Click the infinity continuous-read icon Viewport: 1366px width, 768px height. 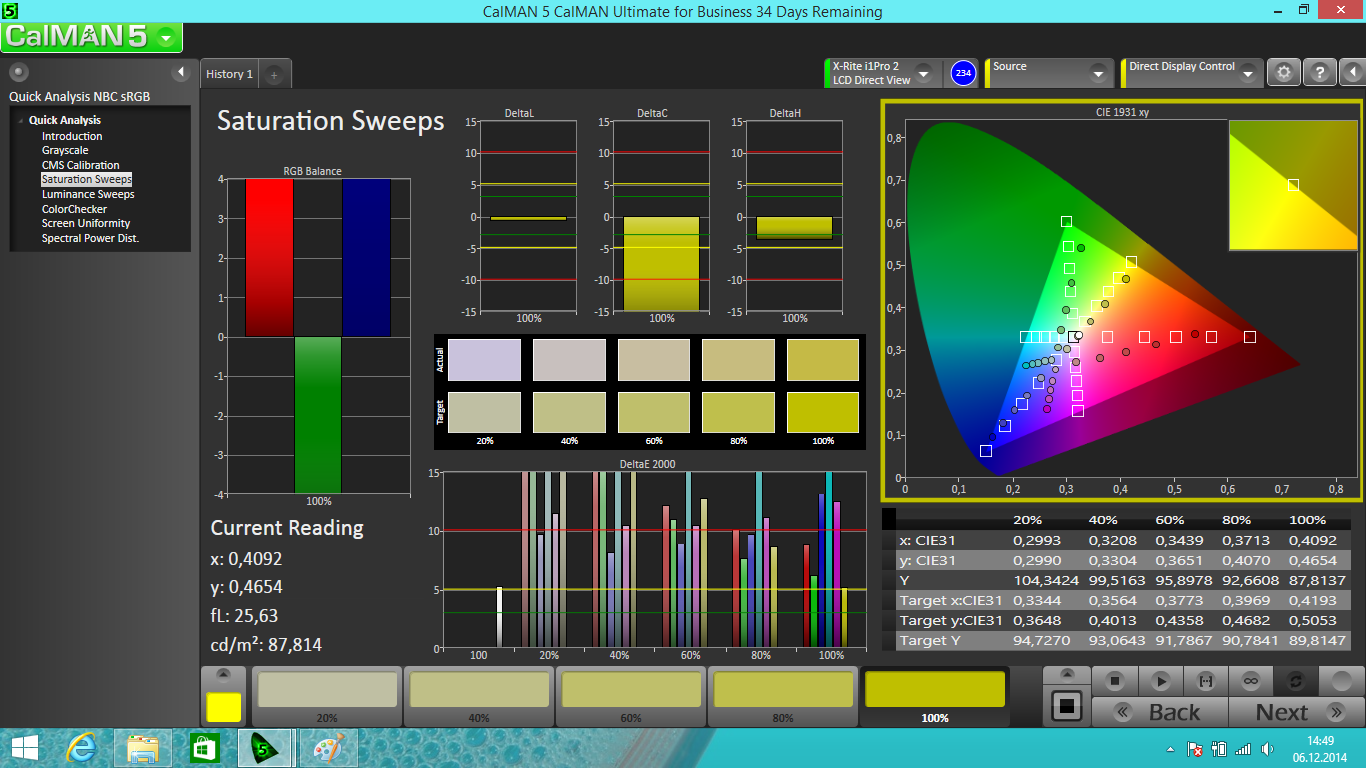1250,681
